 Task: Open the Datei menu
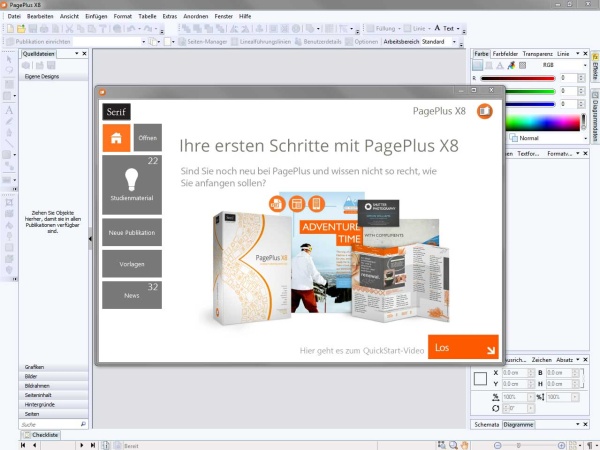point(14,16)
